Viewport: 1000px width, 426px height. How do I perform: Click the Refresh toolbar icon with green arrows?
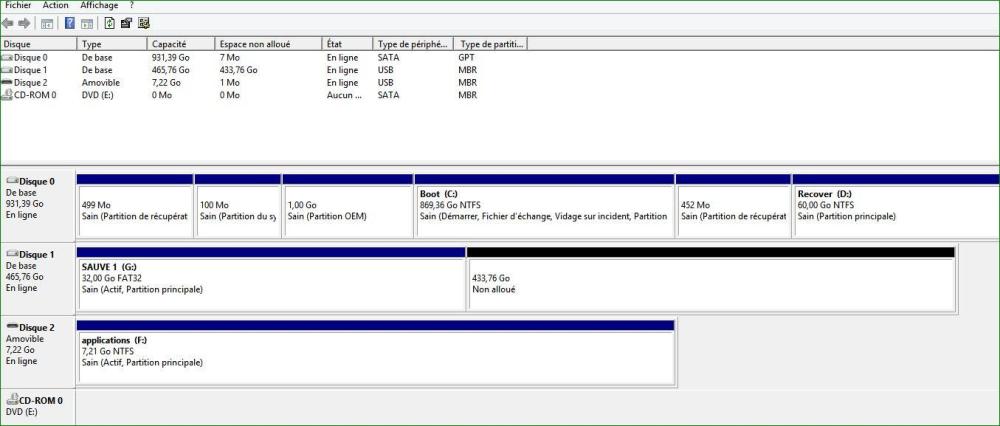110,23
